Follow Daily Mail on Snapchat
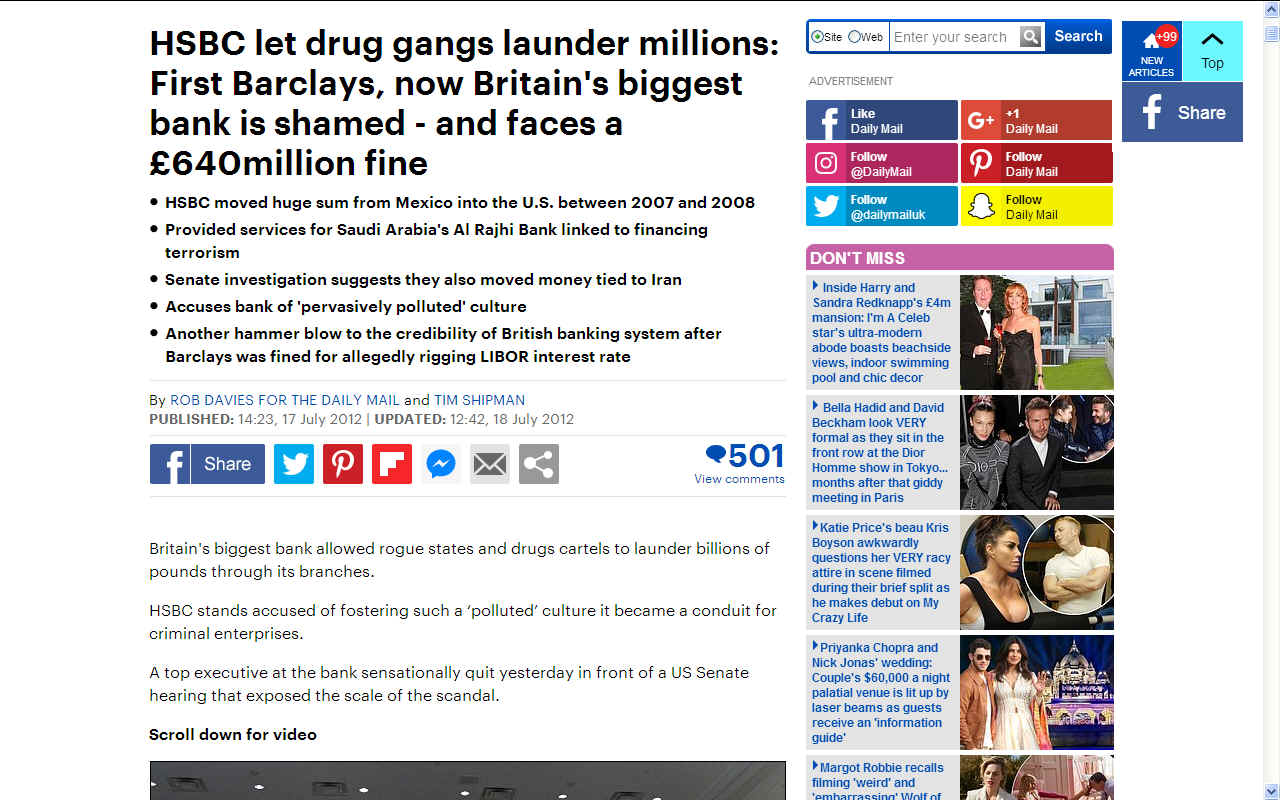Image resolution: width=1280 pixels, height=800 pixels. coord(1037,207)
